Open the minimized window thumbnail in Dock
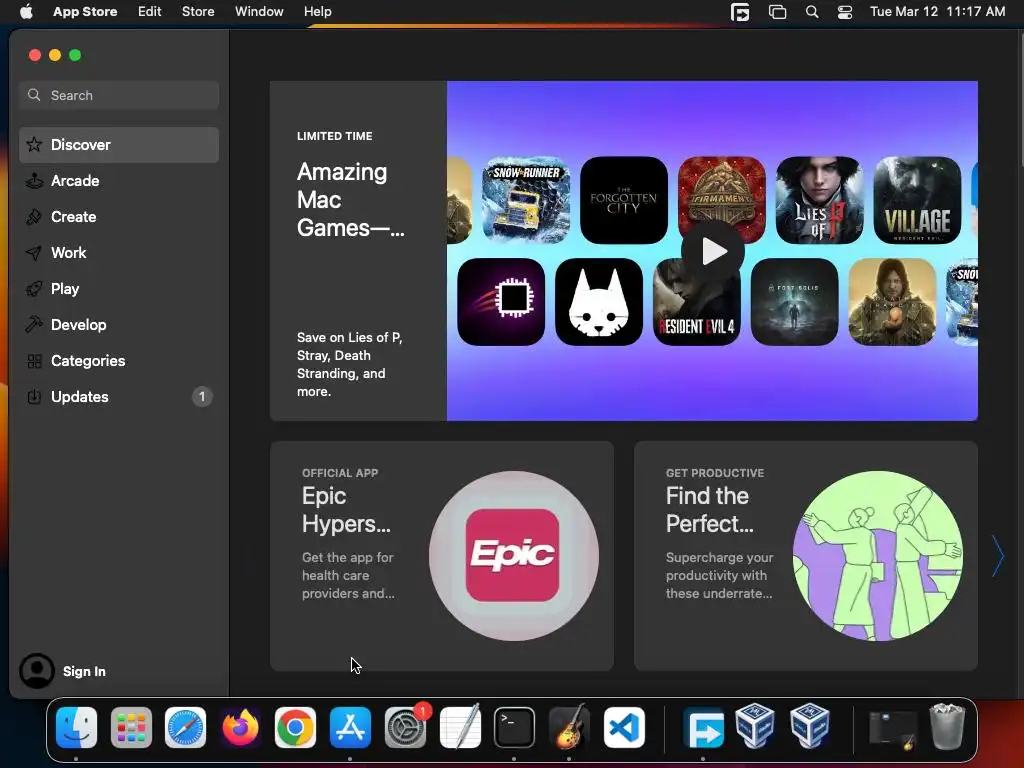 [893, 729]
